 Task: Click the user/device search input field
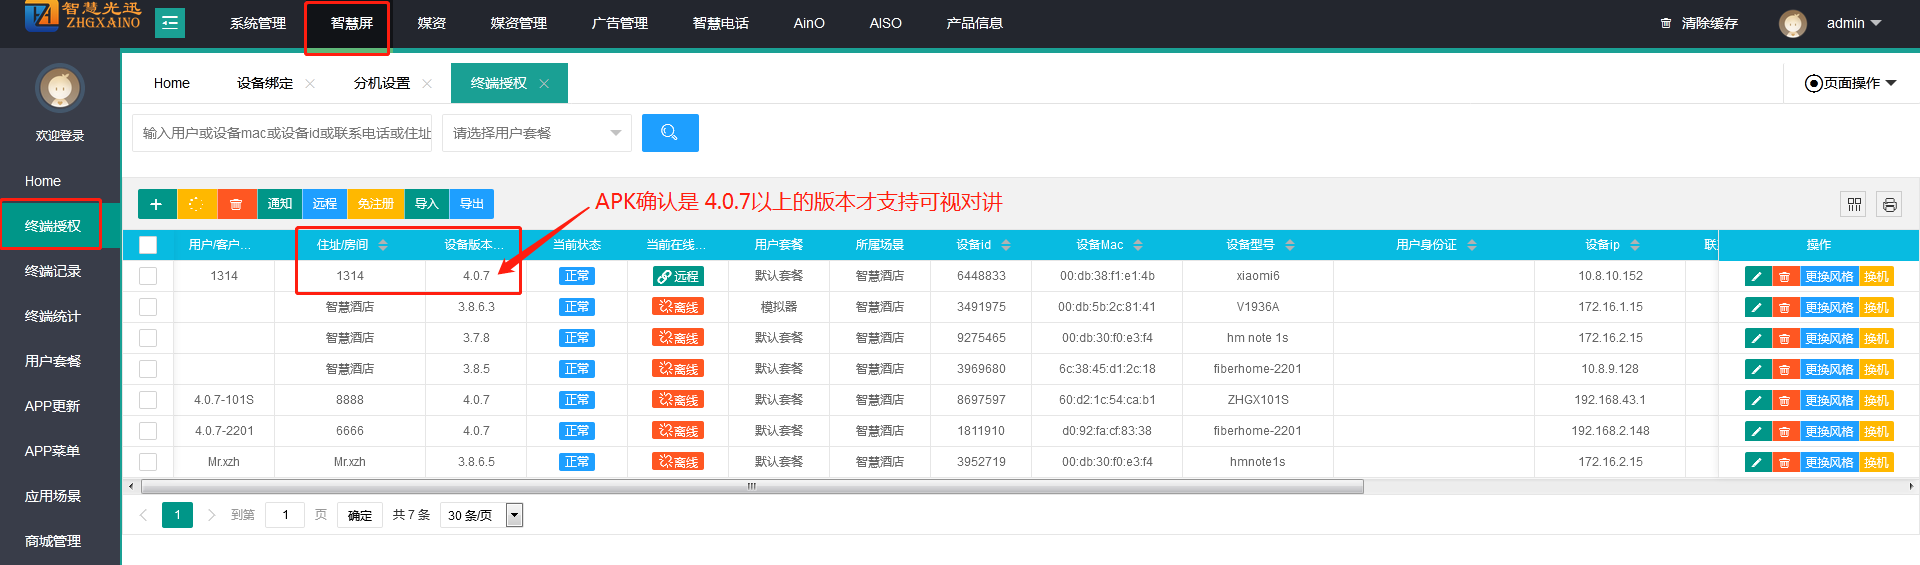pyautogui.click(x=282, y=133)
